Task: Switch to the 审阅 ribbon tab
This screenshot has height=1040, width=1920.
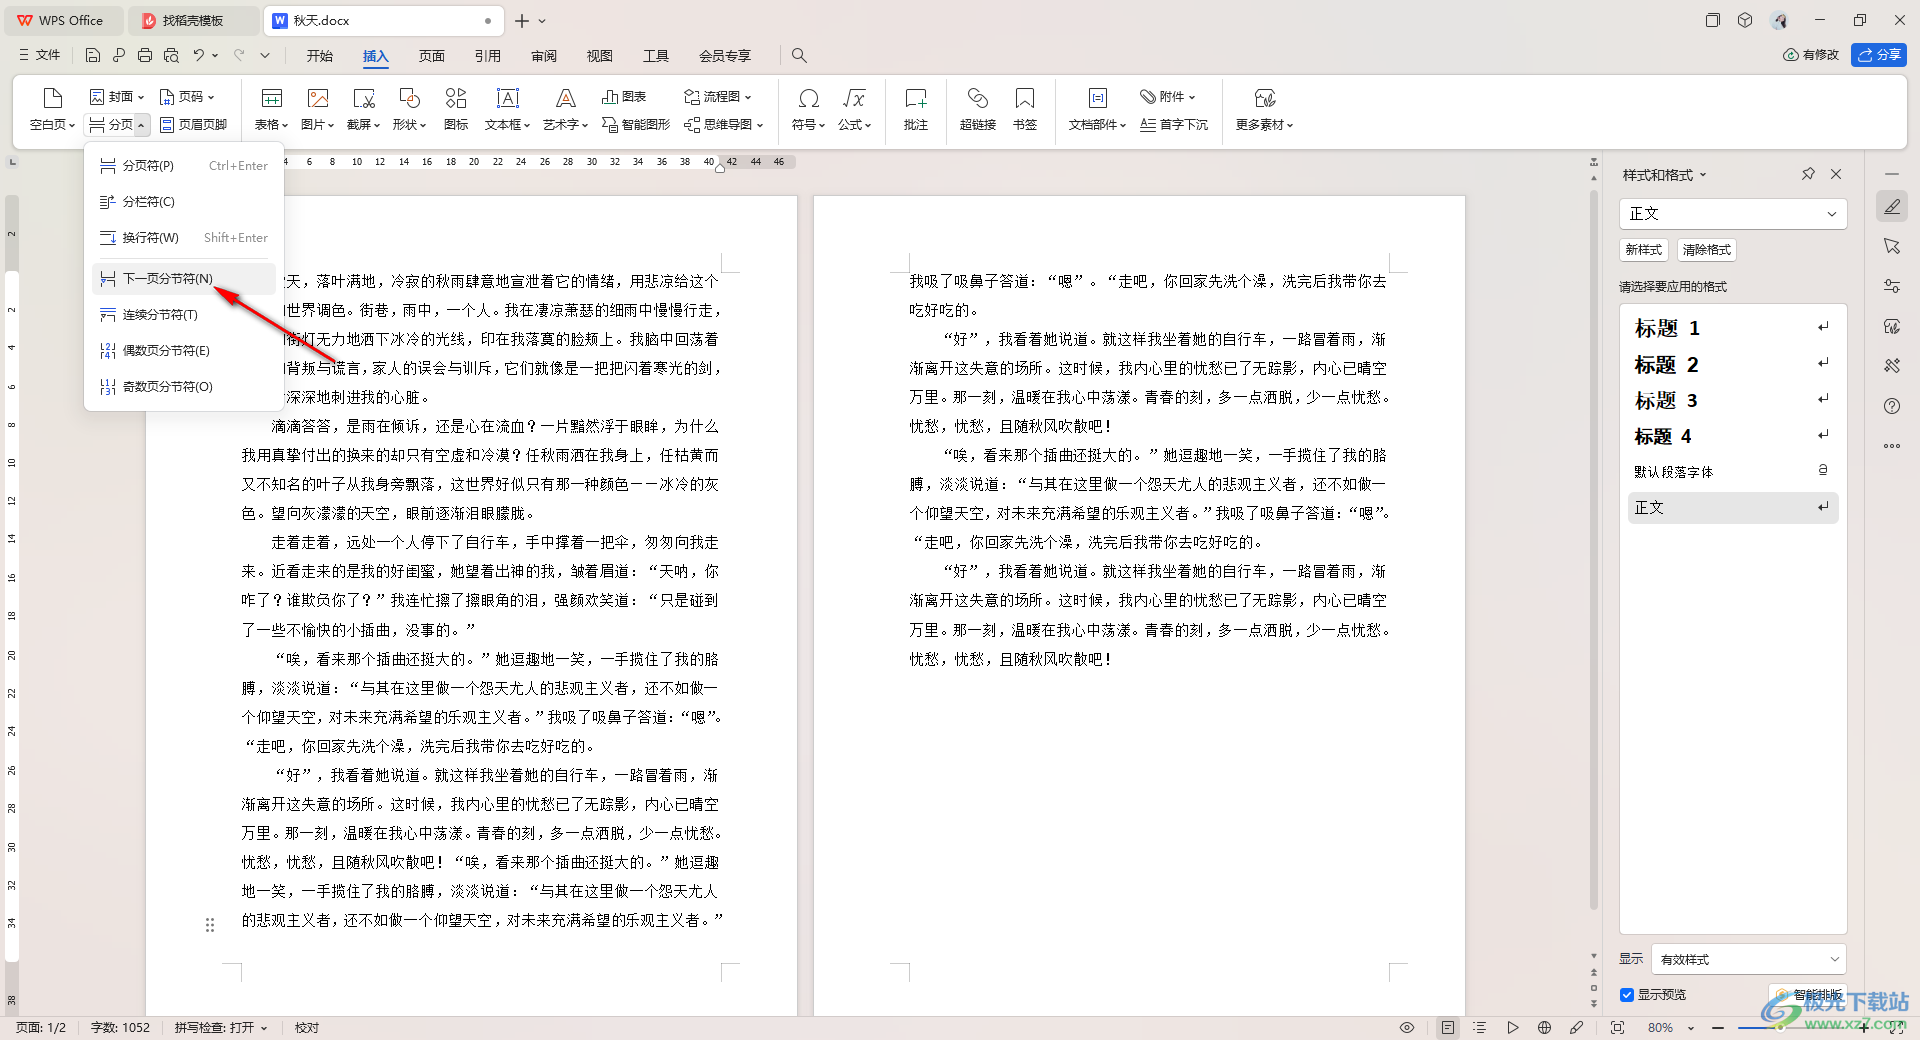Action: 544,56
